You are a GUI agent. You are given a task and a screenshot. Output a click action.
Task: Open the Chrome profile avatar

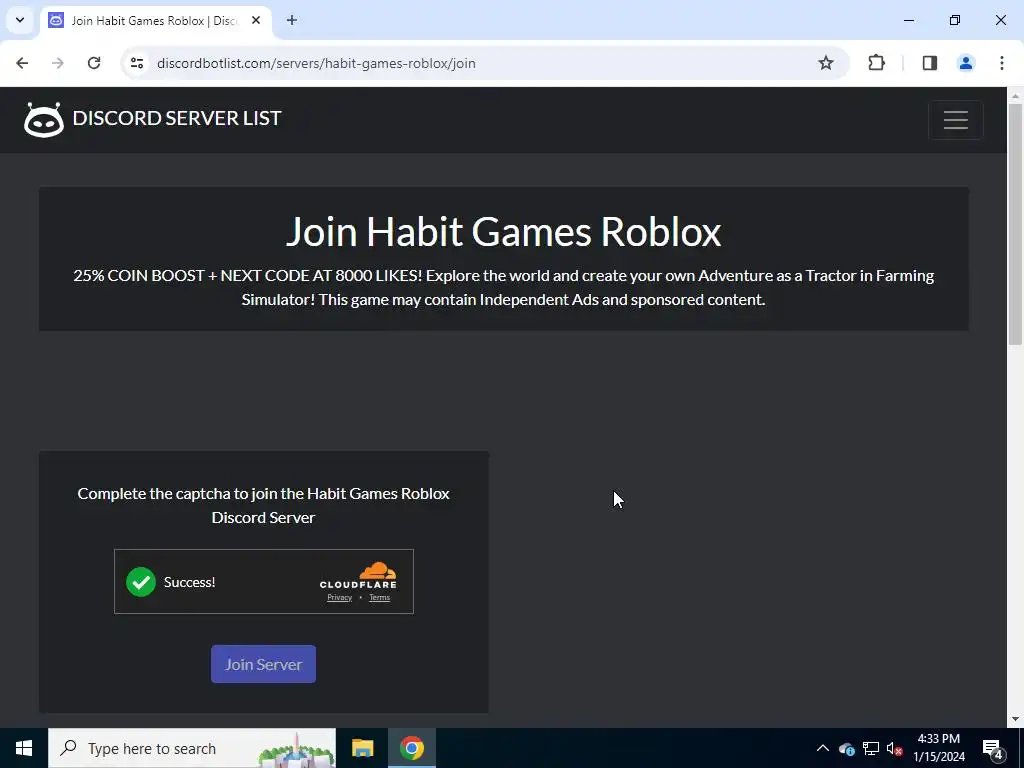966,63
